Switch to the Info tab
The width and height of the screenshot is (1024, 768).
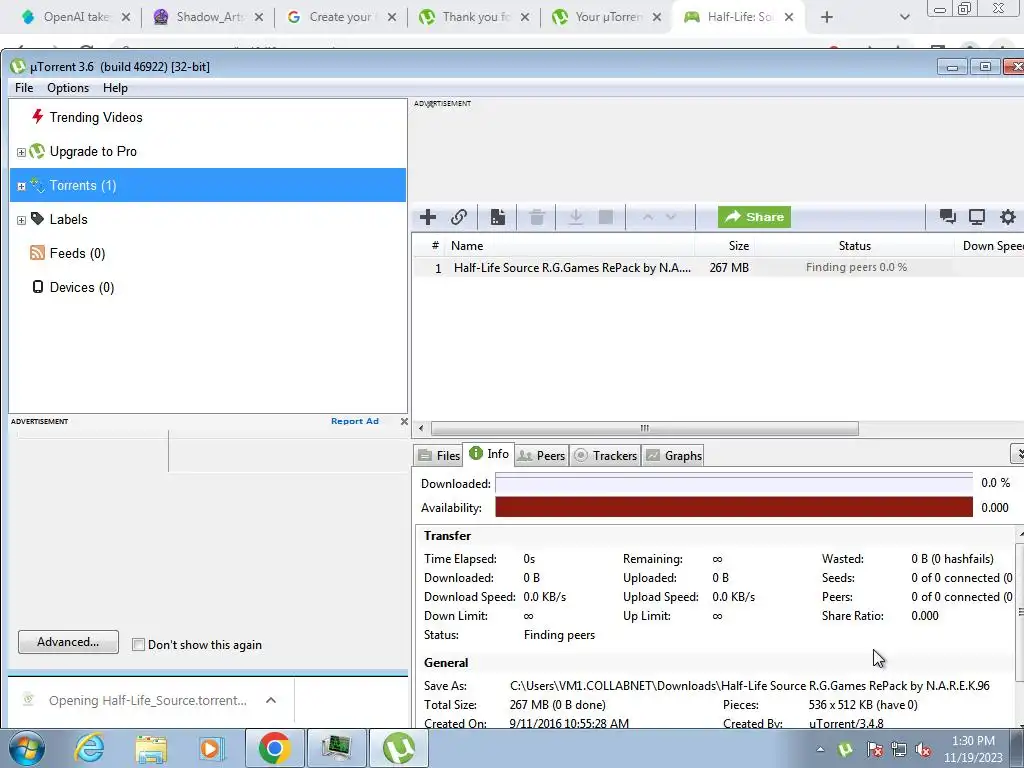(x=488, y=454)
